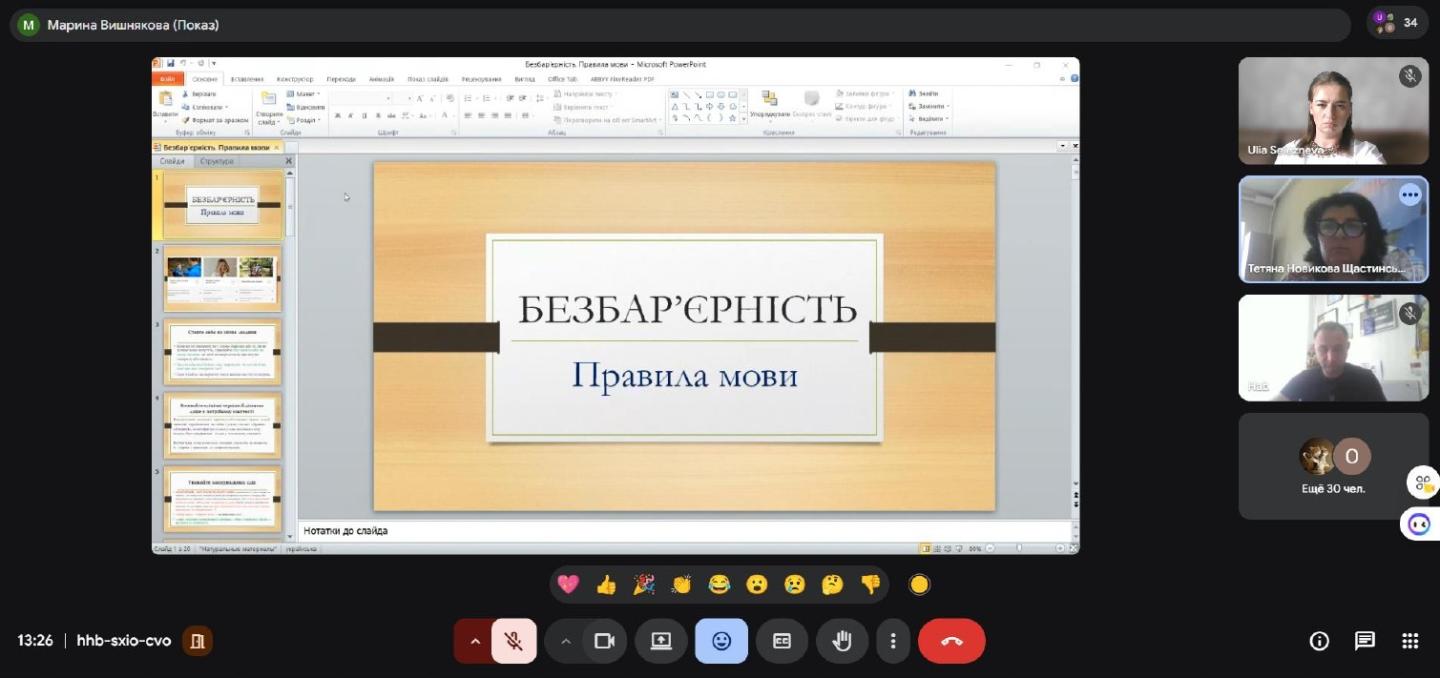Open the tile for 30 more participants
The width and height of the screenshot is (1440, 678).
[x=1334, y=466]
